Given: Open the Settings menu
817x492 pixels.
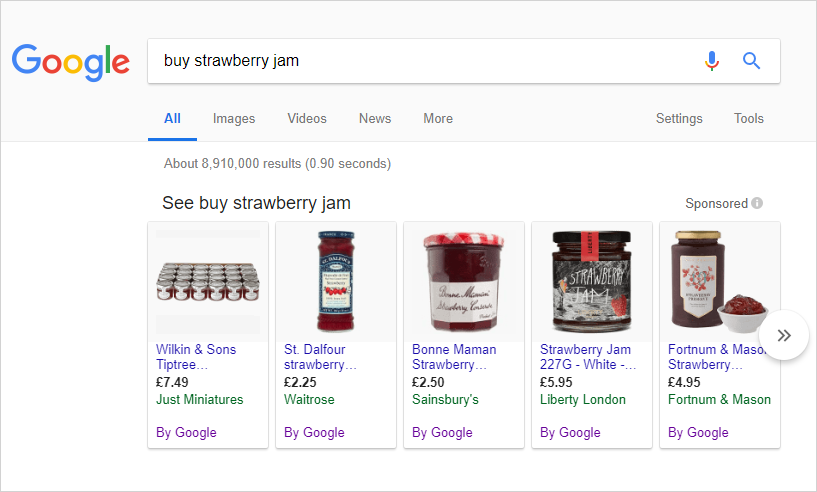Looking at the screenshot, I should click(679, 119).
